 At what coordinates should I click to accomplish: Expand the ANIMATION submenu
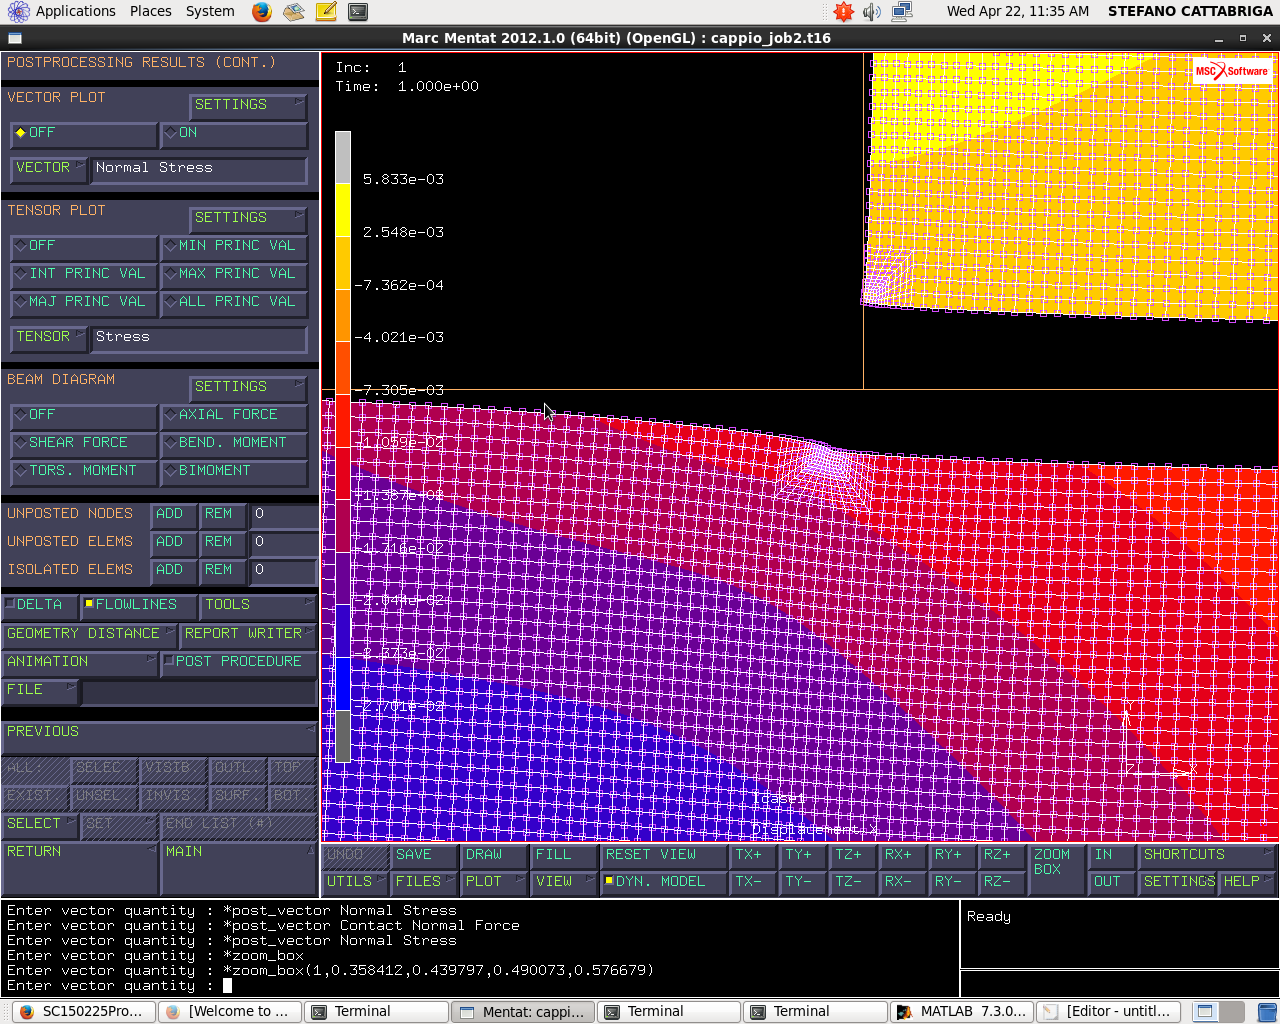coord(80,662)
